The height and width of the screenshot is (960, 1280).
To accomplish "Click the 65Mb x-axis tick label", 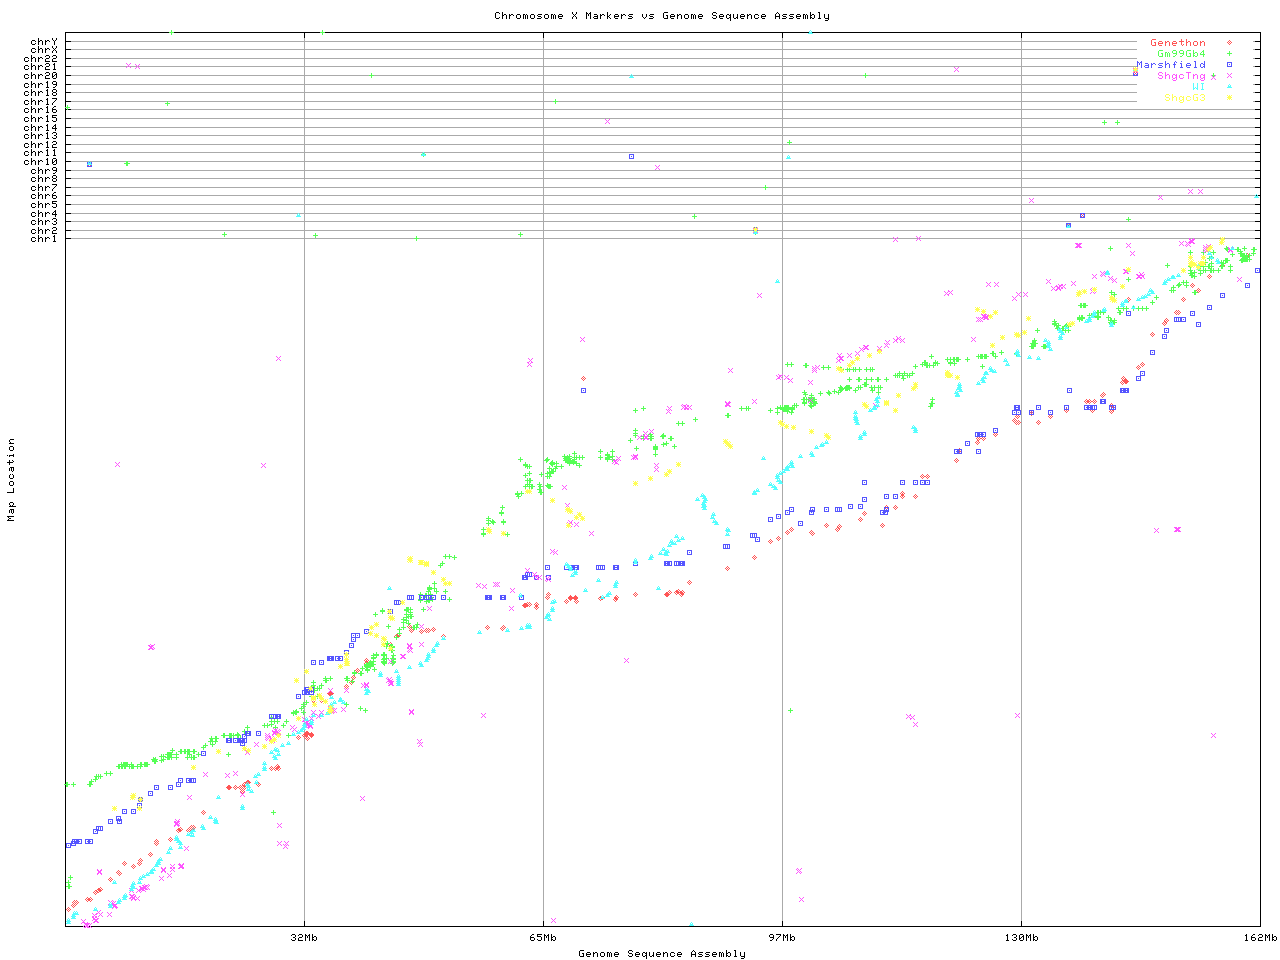I will pos(543,938).
